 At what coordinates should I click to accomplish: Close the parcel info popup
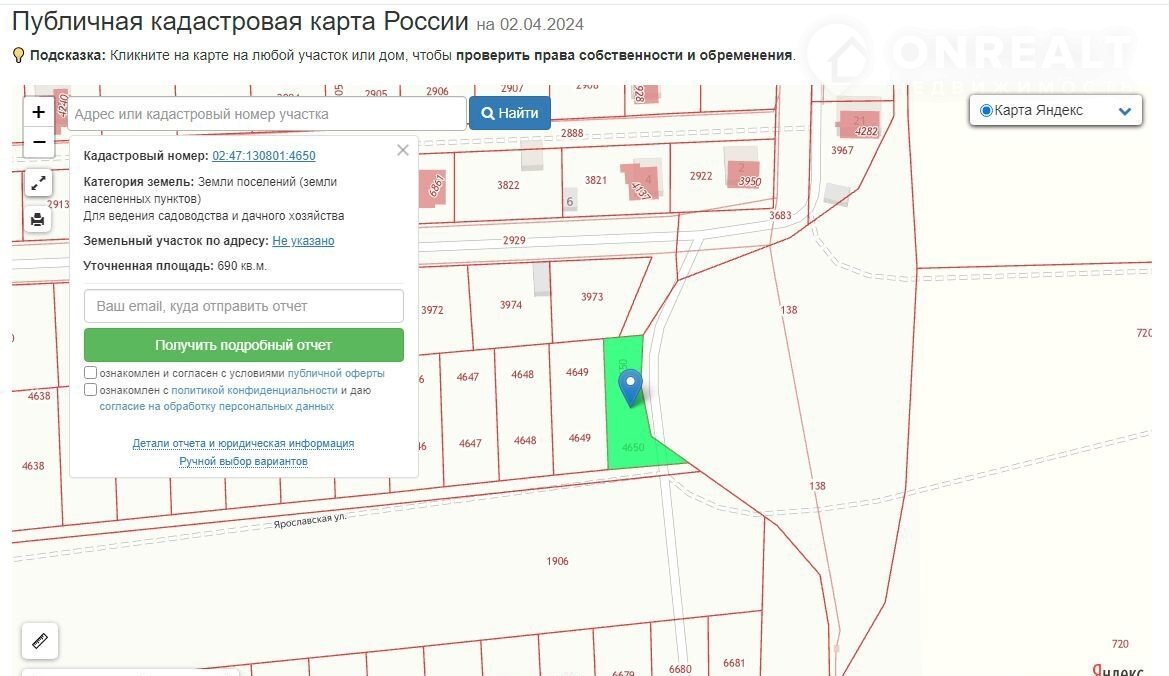click(403, 151)
